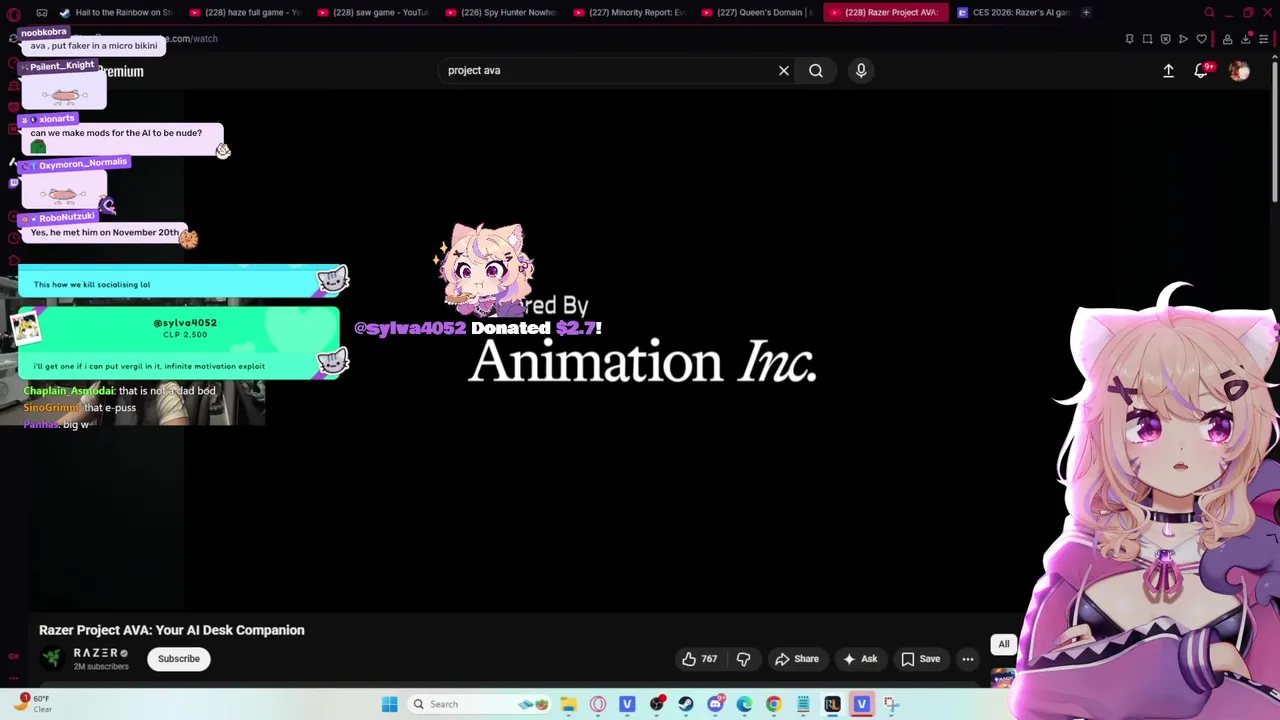Open Snipping Tool from taskbar
This screenshot has height=720, width=1280.
pos(891,704)
